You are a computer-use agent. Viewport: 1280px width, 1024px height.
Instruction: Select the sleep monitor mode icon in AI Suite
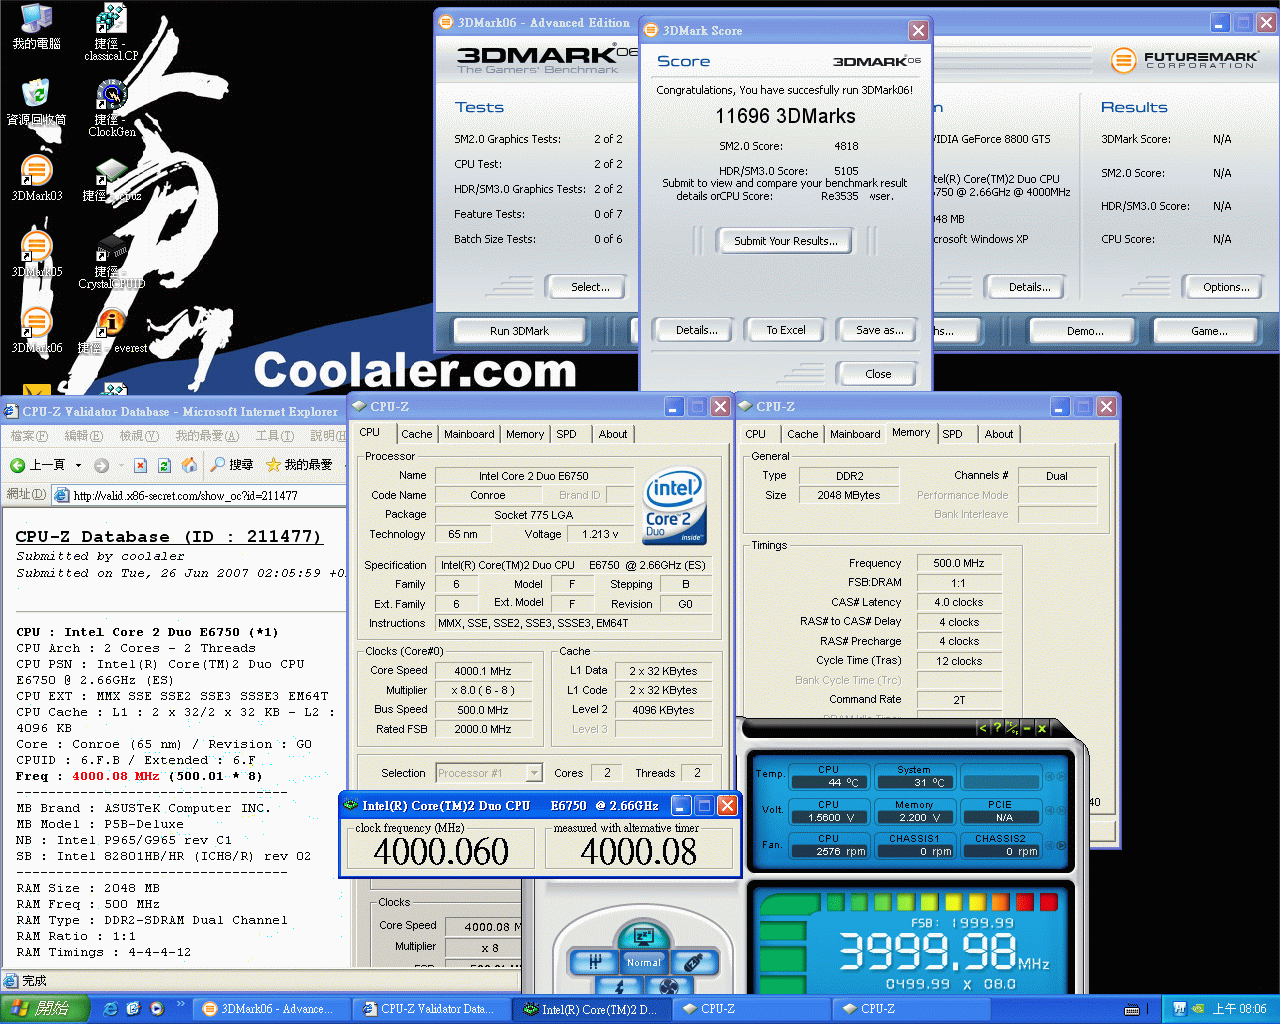643,937
